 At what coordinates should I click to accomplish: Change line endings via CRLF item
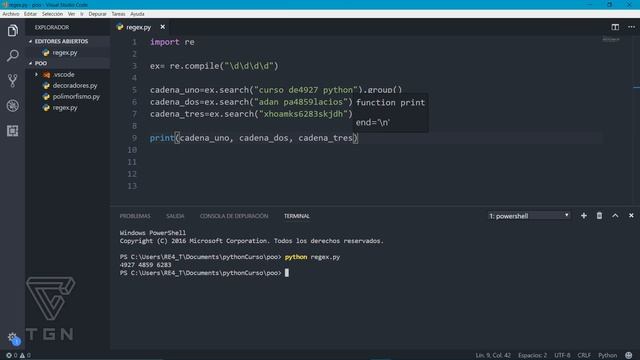[x=584, y=356]
